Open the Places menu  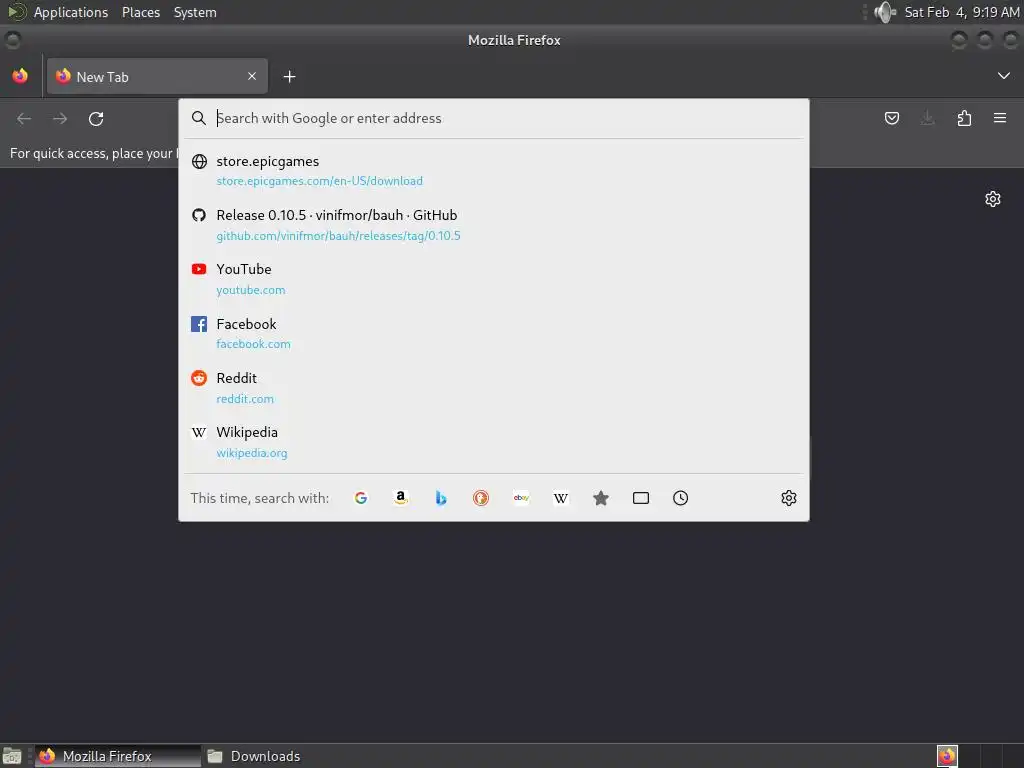(141, 12)
